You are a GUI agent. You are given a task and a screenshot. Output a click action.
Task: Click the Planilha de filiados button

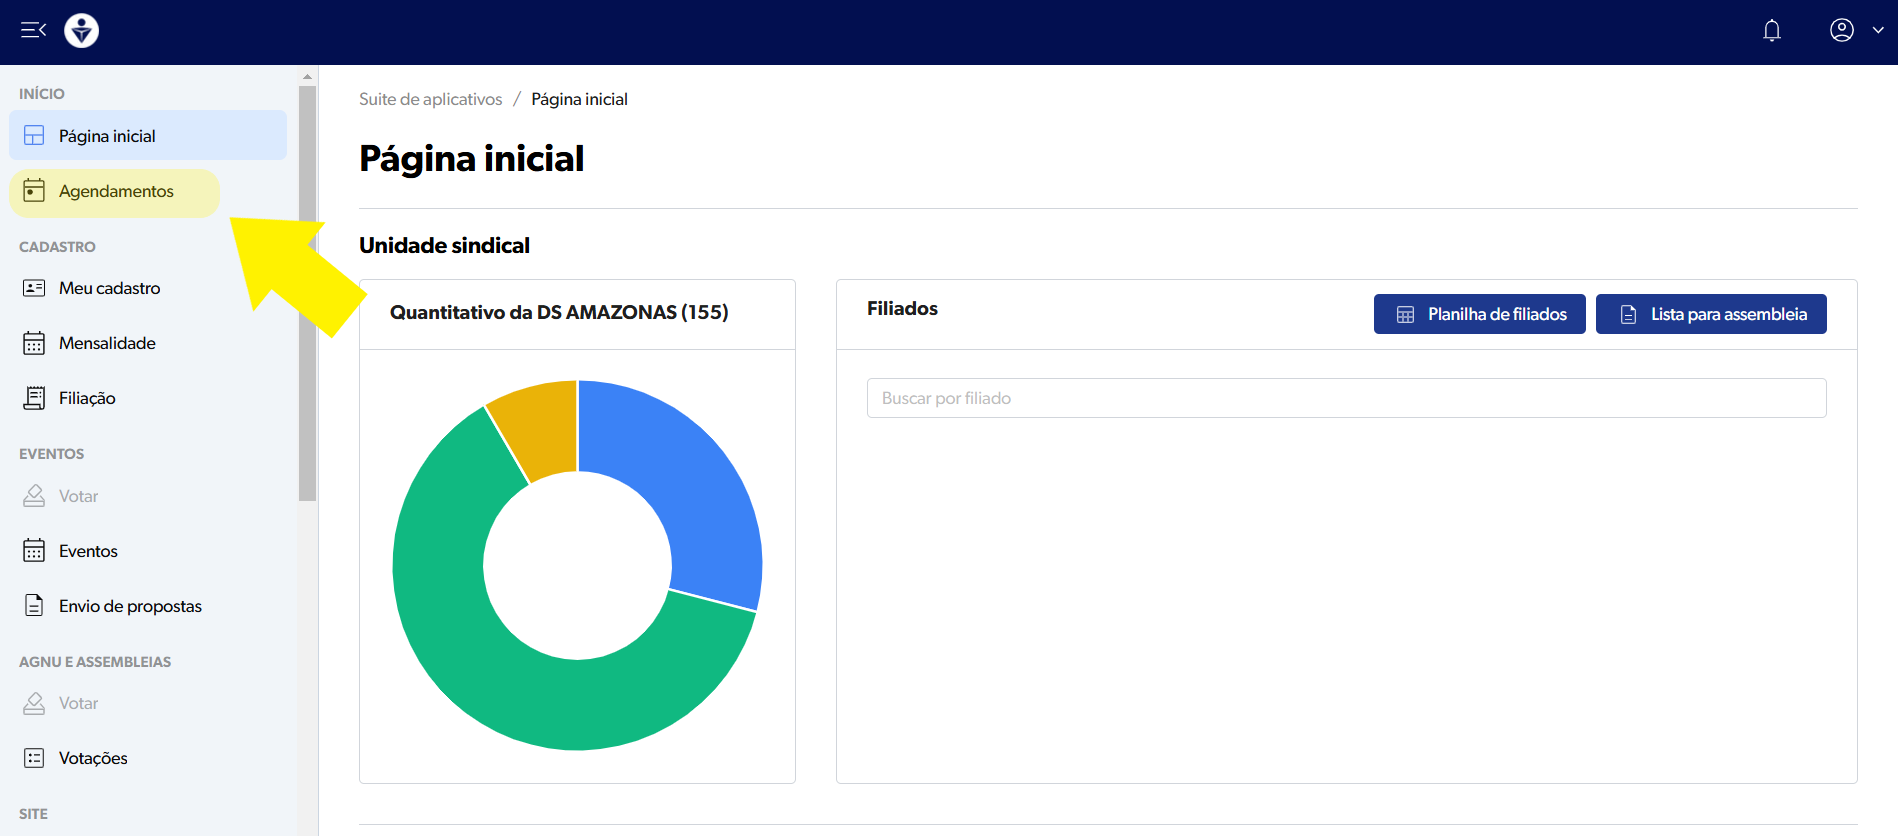[1479, 314]
